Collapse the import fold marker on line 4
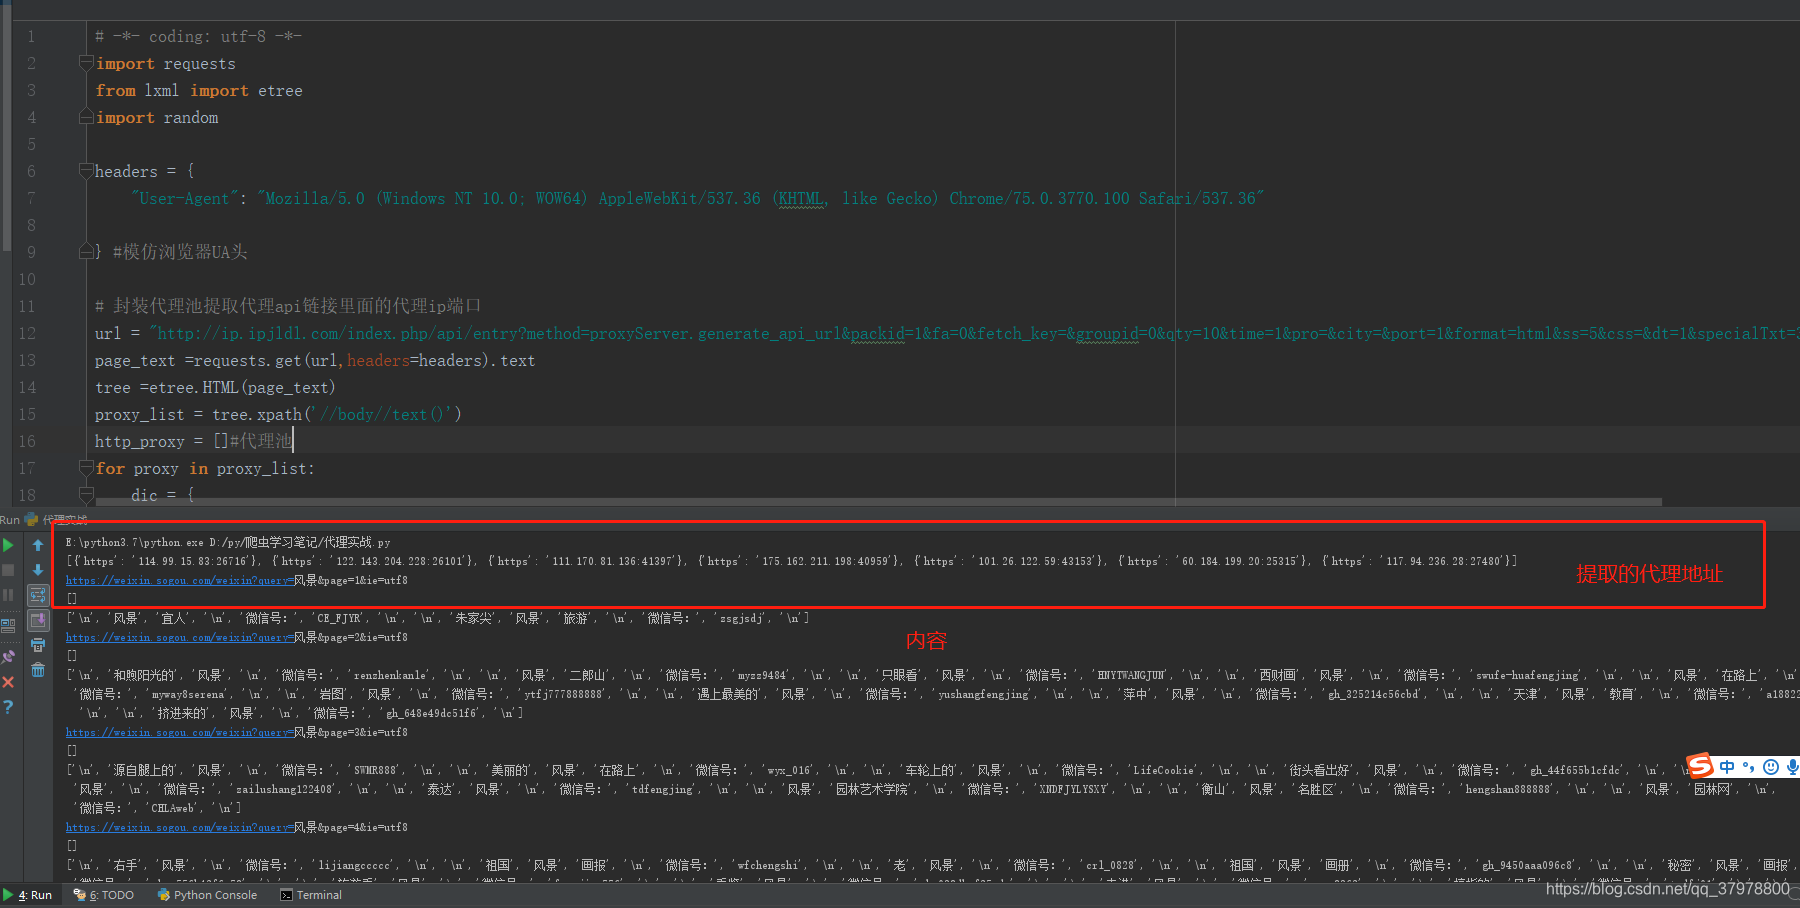 coord(86,117)
